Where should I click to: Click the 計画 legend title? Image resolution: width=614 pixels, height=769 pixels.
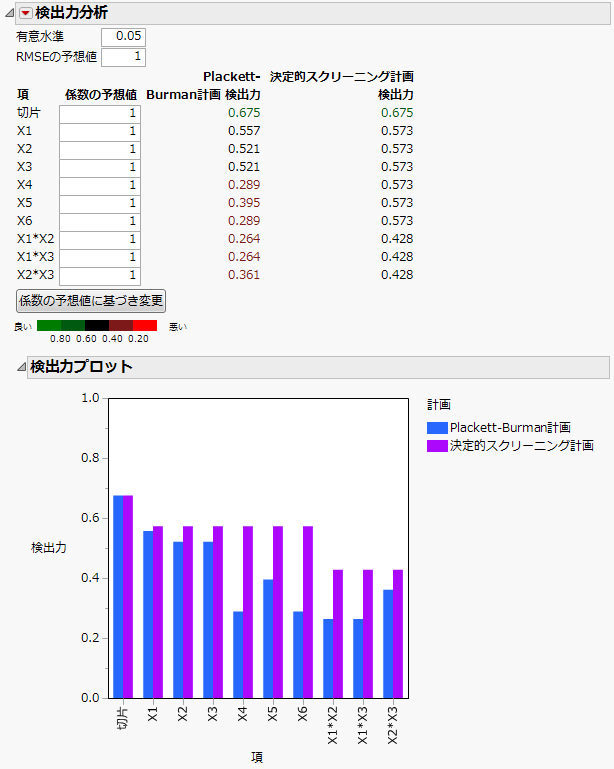(x=439, y=405)
